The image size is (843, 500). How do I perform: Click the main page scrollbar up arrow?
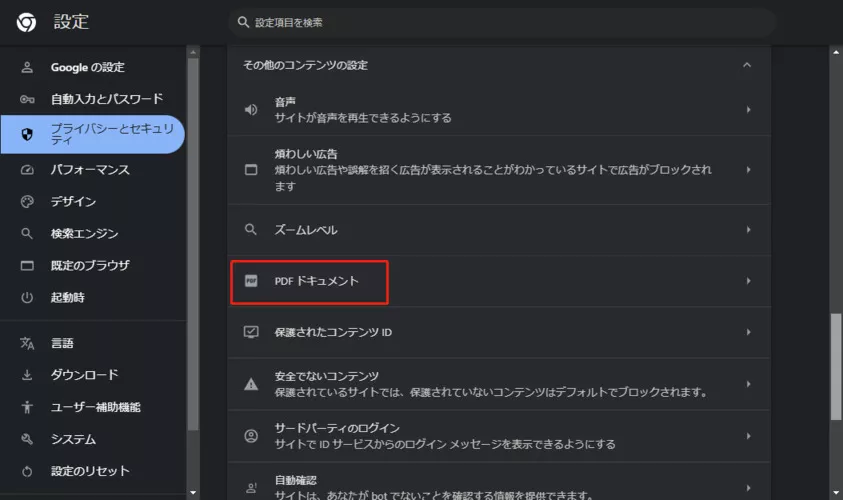point(836,52)
